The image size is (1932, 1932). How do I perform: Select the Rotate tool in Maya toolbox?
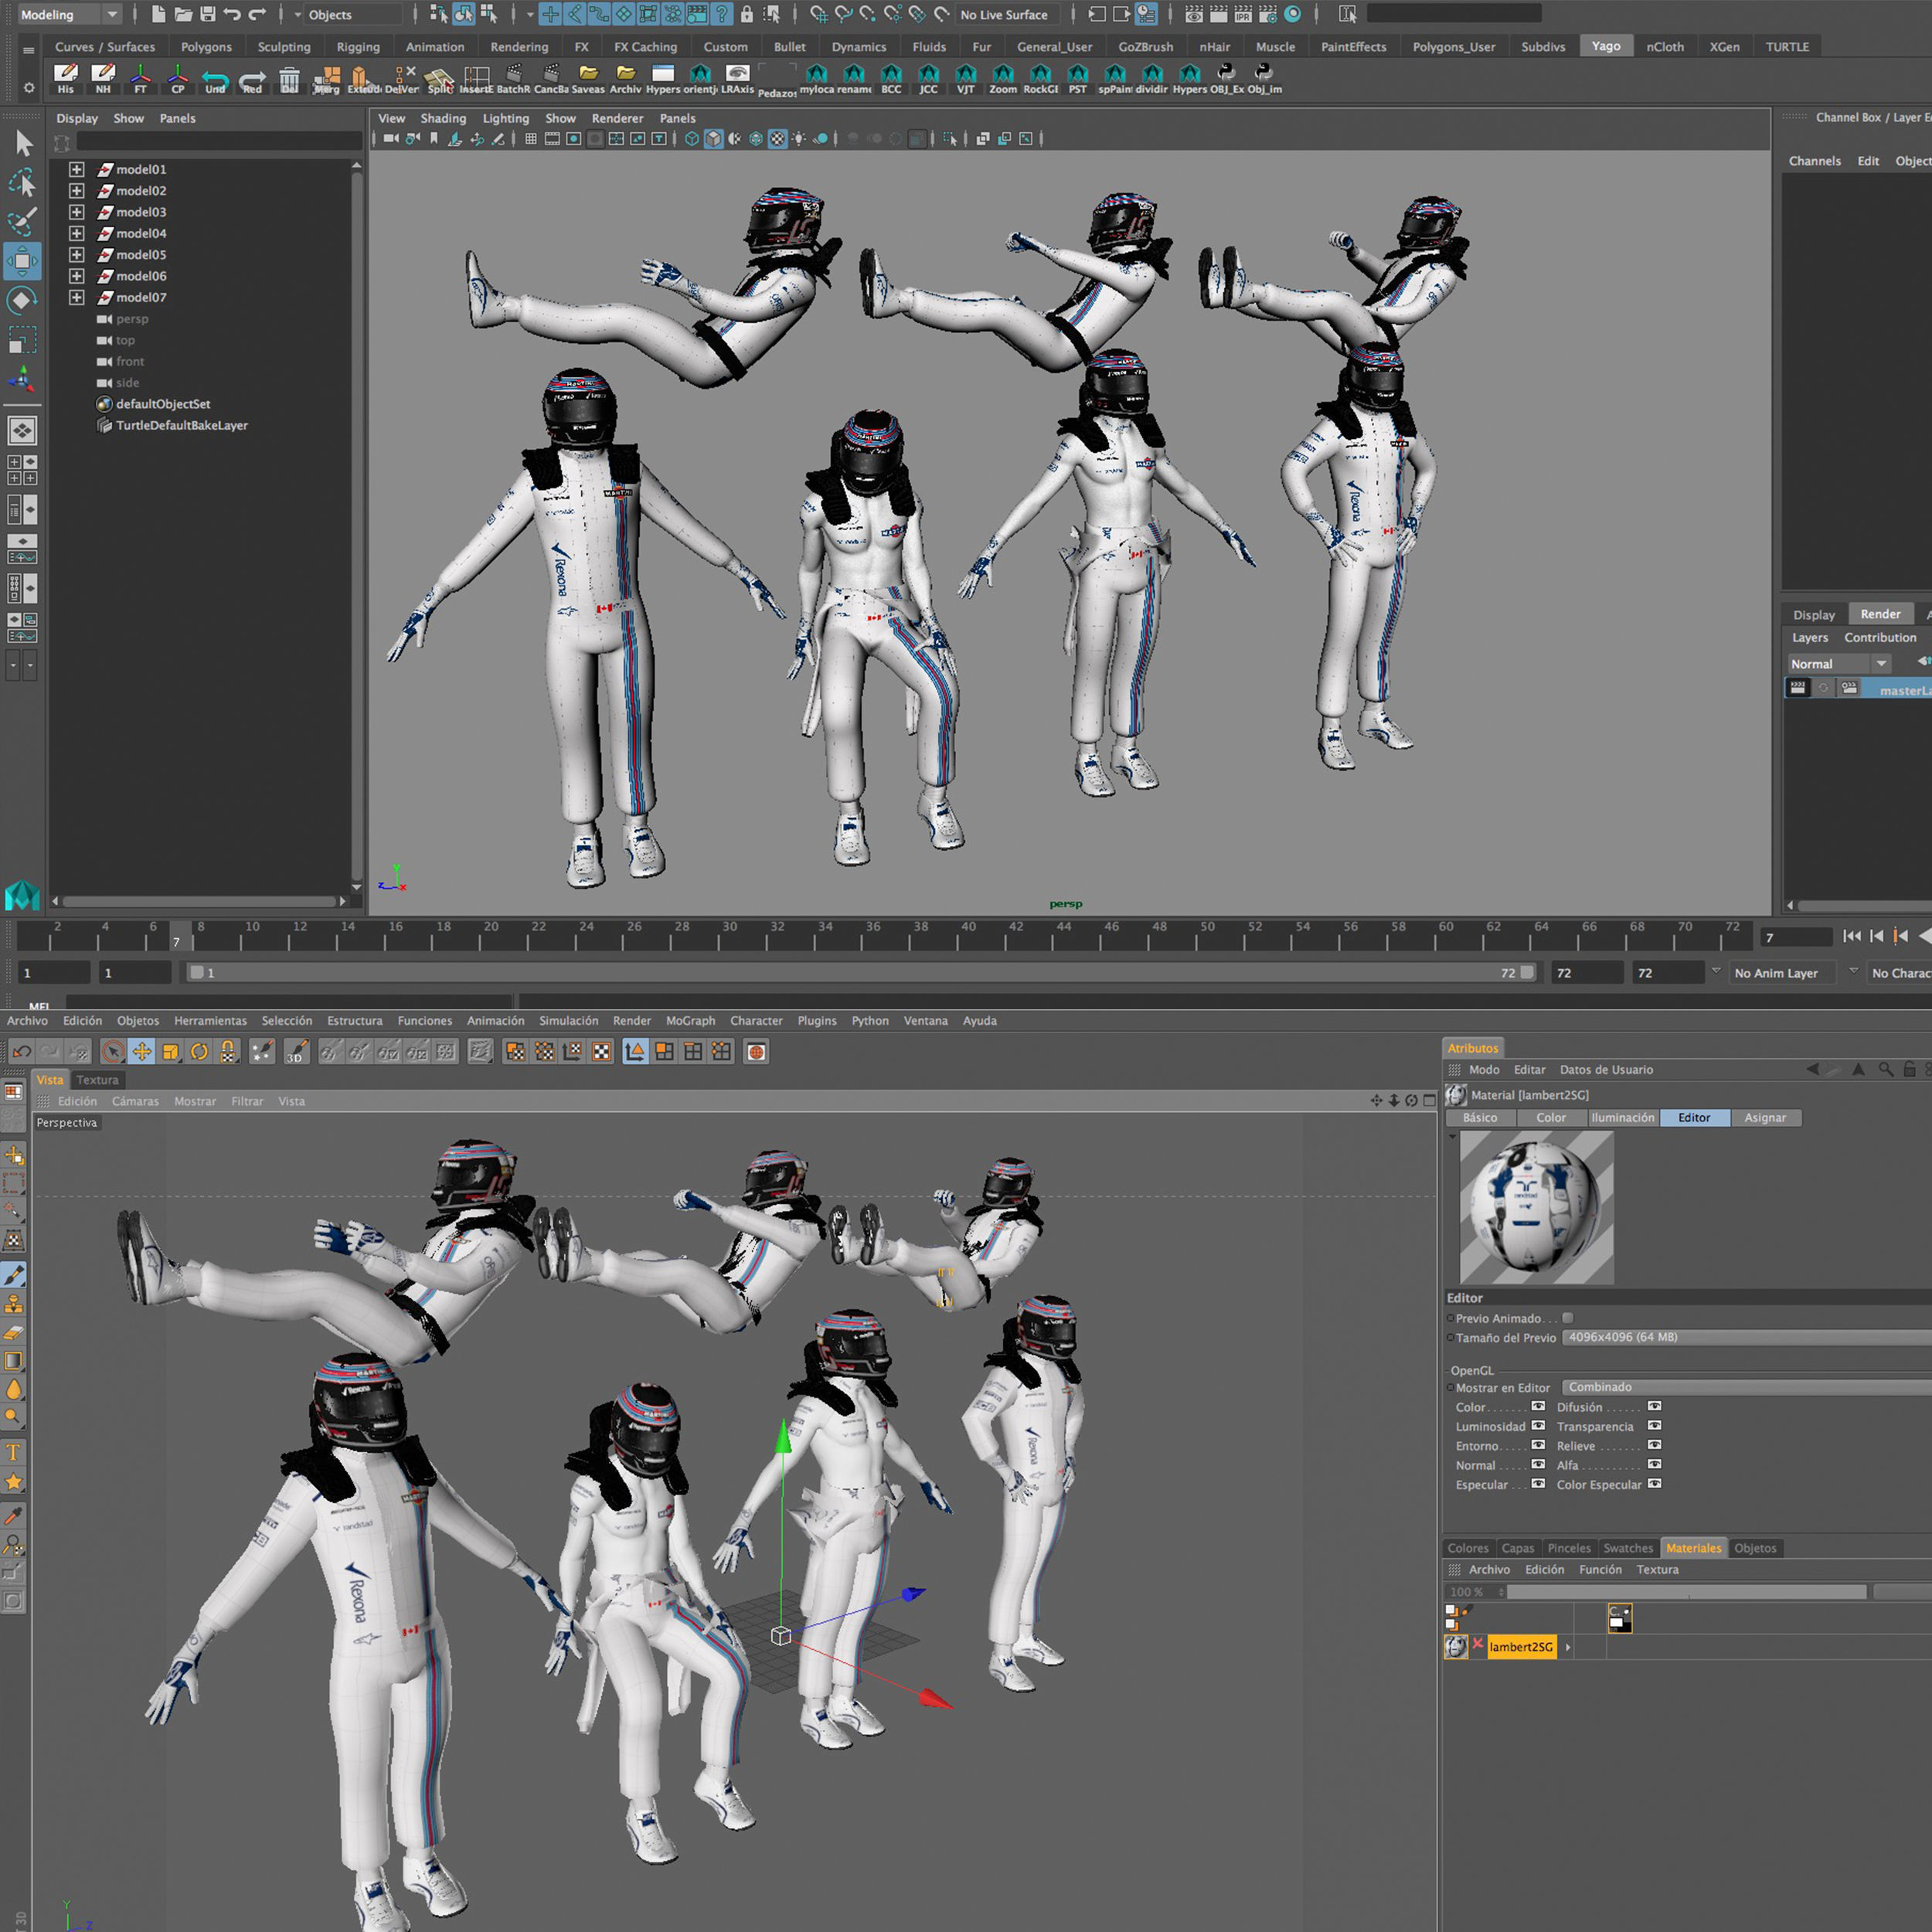pos(22,300)
